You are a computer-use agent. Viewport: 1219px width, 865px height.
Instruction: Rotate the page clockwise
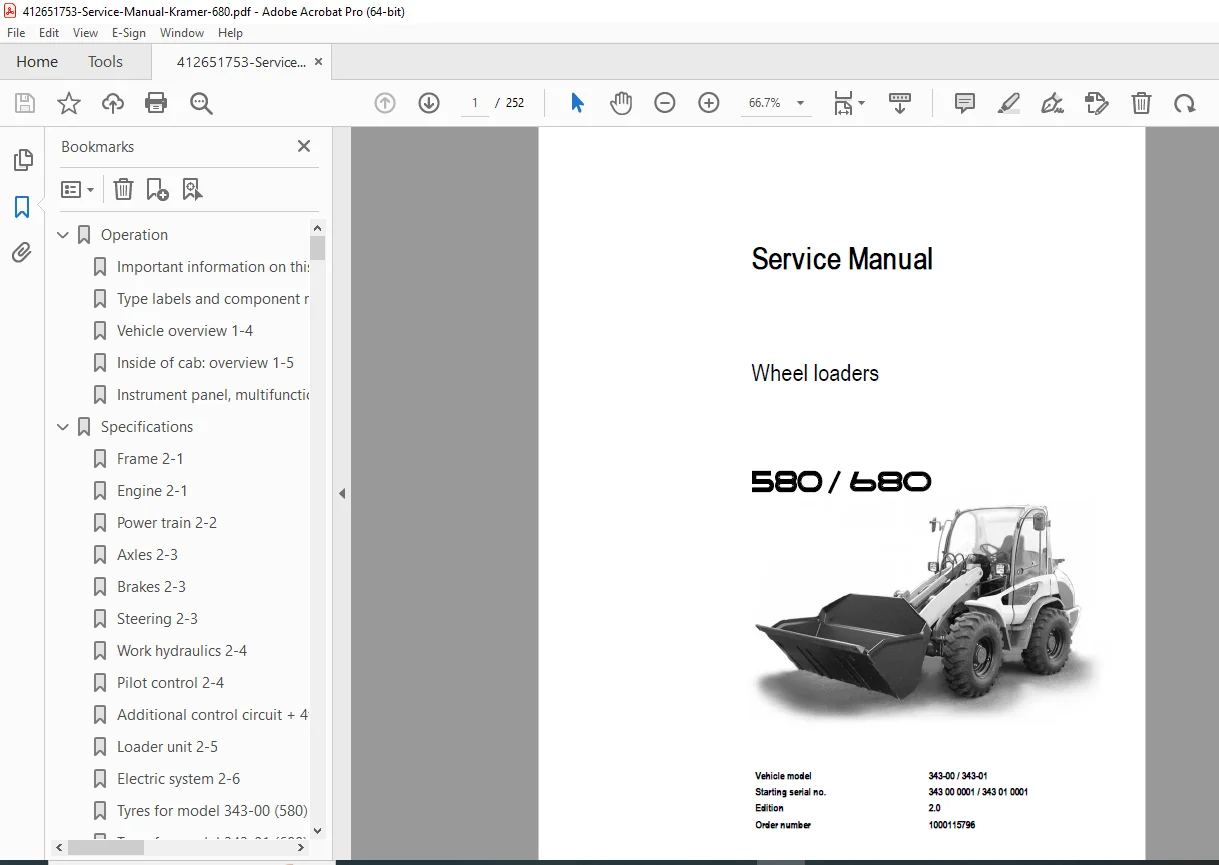coord(1185,103)
